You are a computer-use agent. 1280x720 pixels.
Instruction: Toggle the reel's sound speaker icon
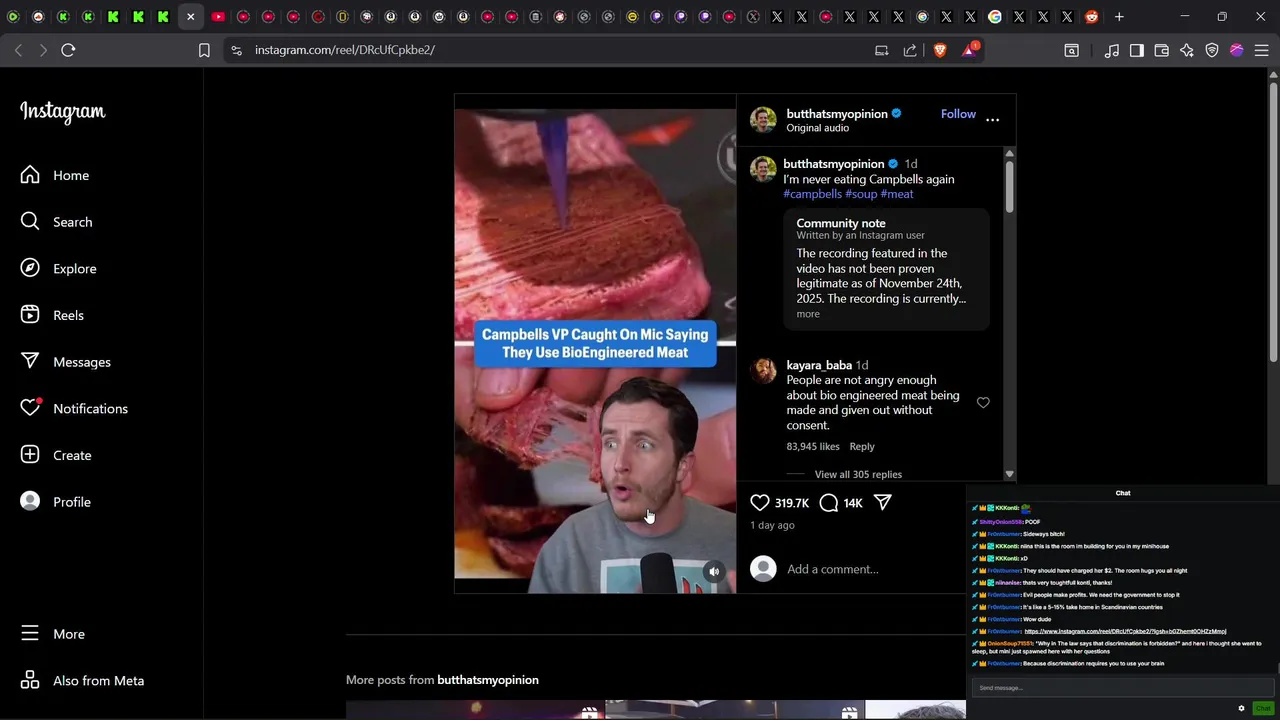click(x=714, y=571)
